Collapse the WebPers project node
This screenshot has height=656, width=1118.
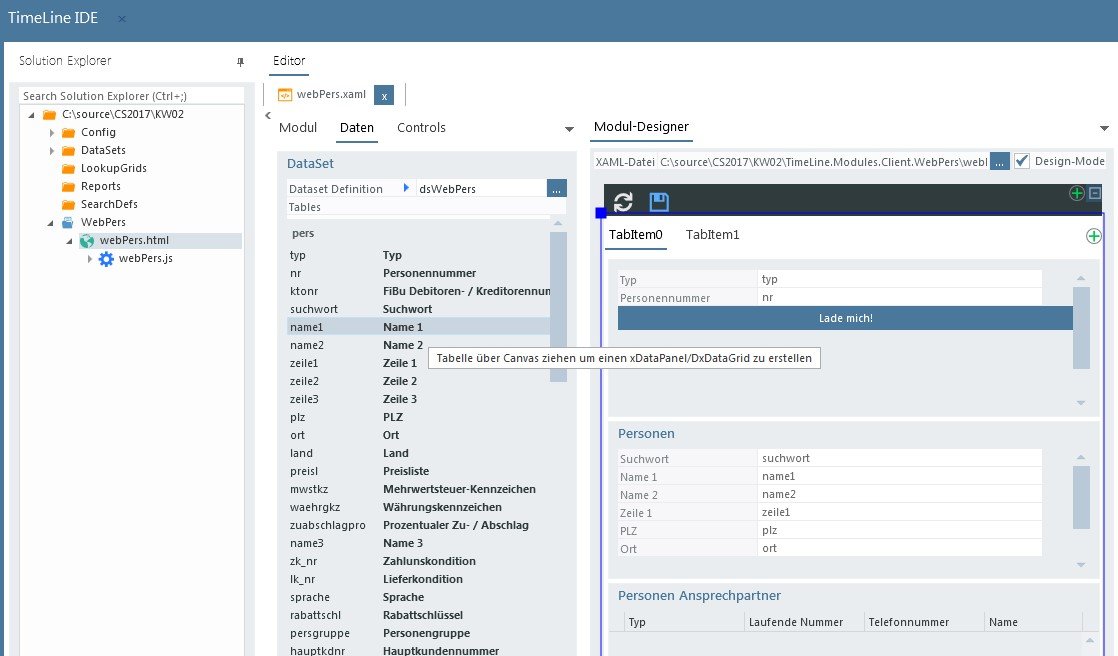coord(52,223)
